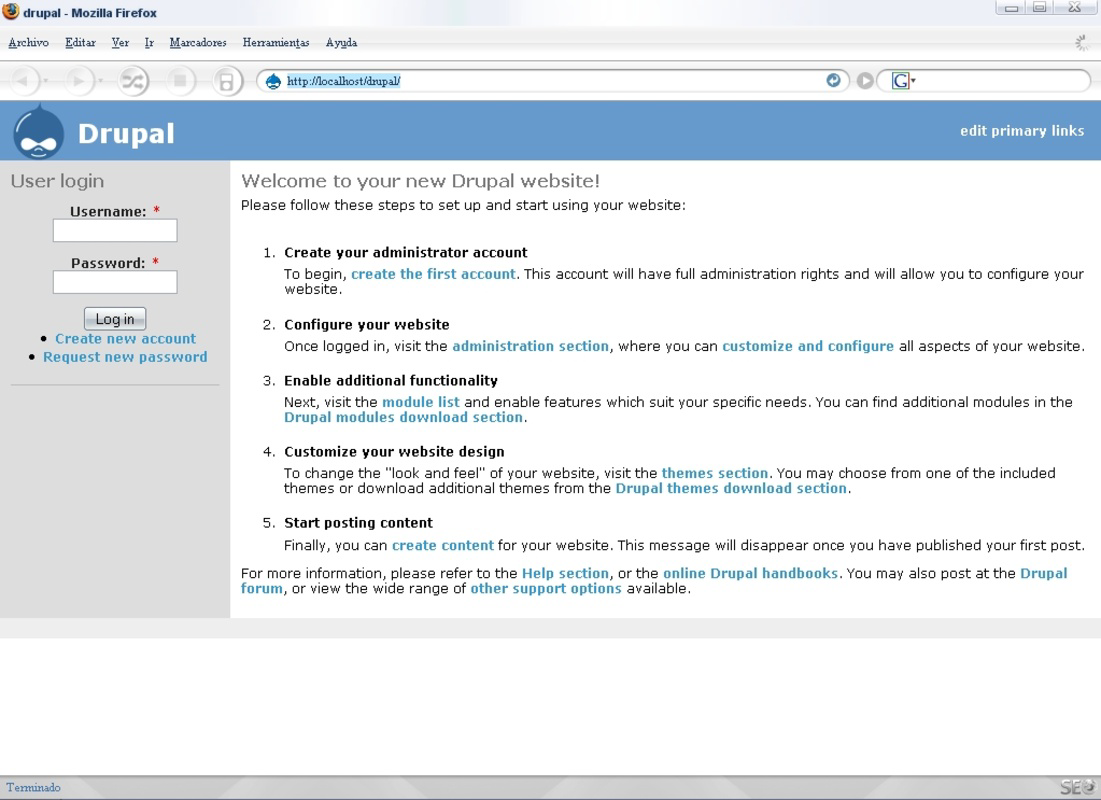Open the customize and configure link
Viewport: 1101px width, 800px height.
(808, 346)
